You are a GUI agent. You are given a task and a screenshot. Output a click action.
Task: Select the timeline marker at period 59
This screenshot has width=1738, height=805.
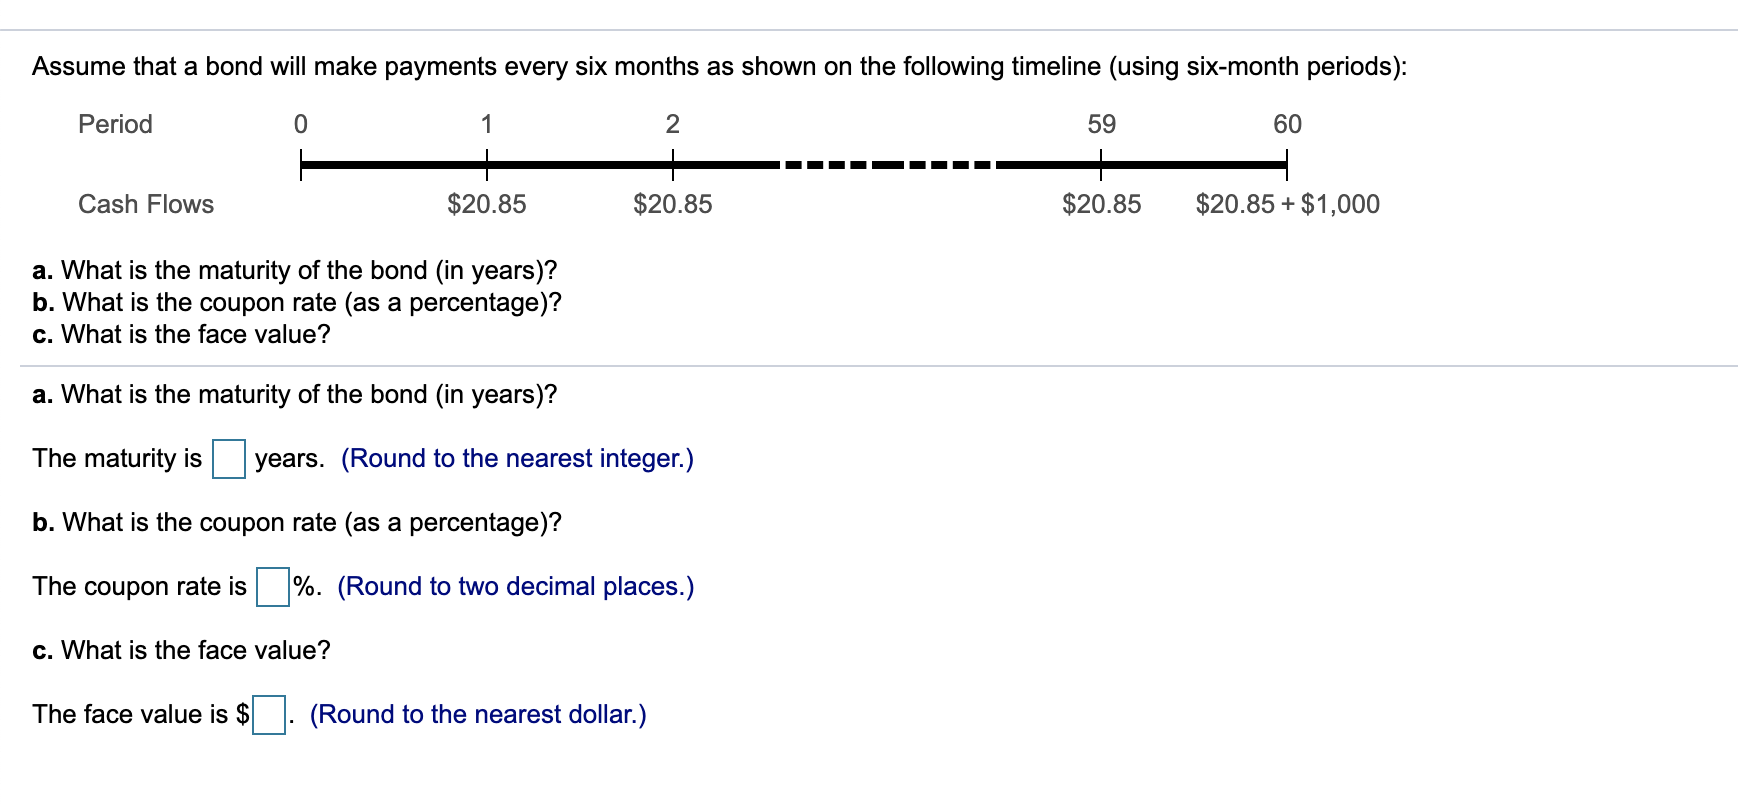[x=1102, y=163]
